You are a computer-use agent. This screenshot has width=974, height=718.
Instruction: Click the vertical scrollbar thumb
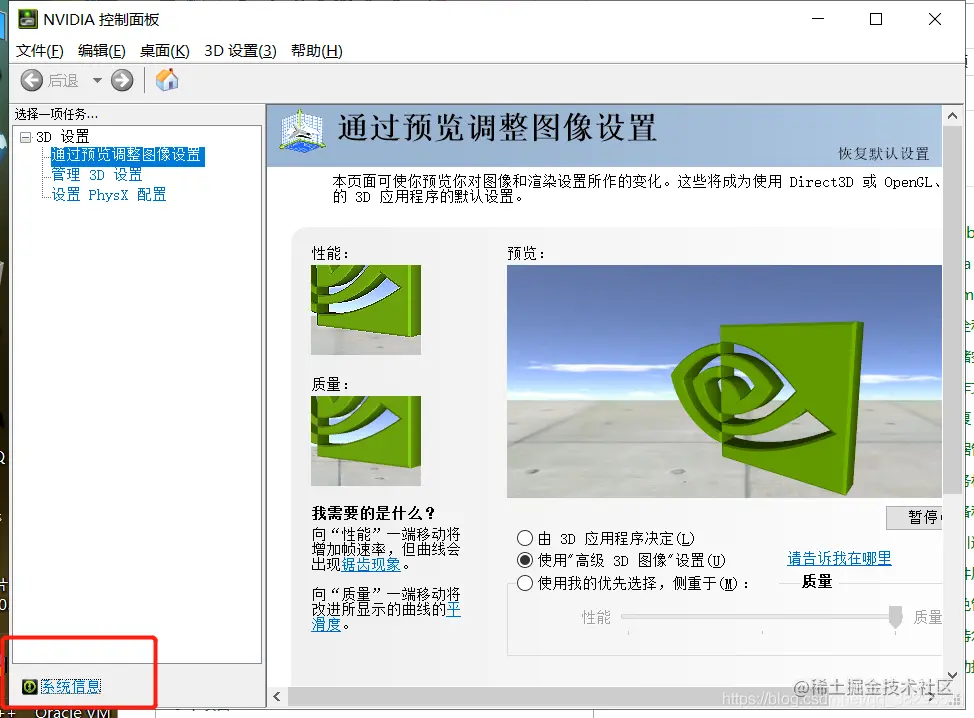coord(952,309)
